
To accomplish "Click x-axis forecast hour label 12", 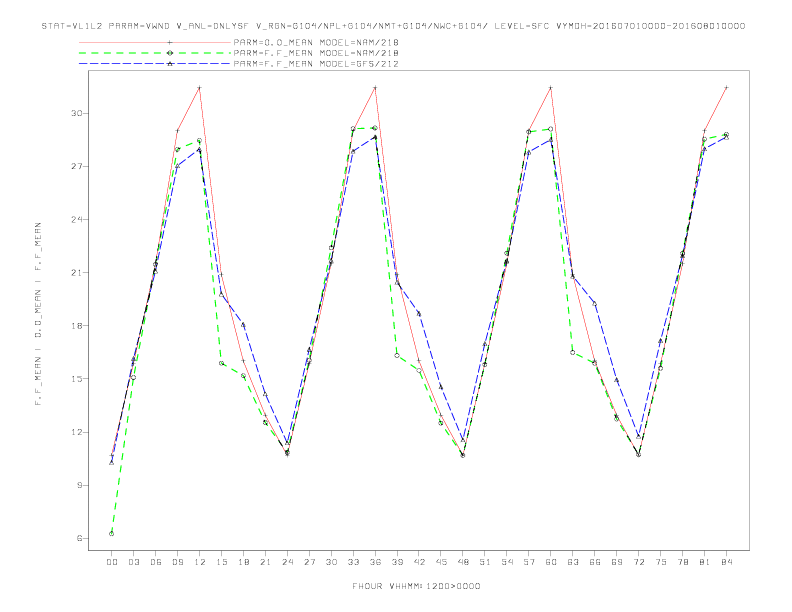I will 200,562.
